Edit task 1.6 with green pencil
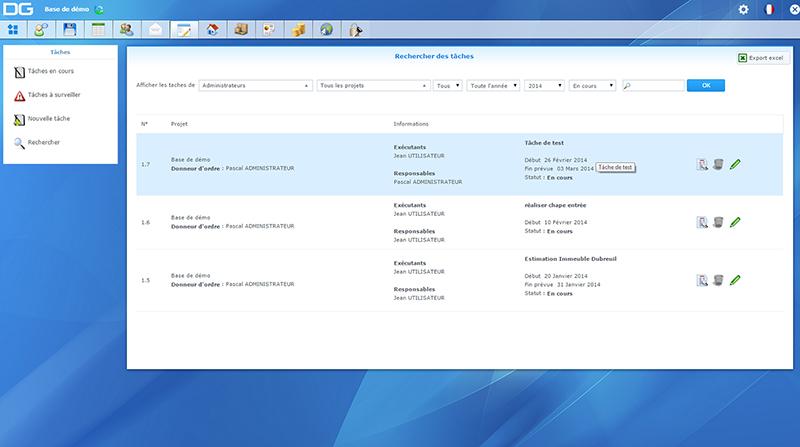800x447 pixels. 735,222
